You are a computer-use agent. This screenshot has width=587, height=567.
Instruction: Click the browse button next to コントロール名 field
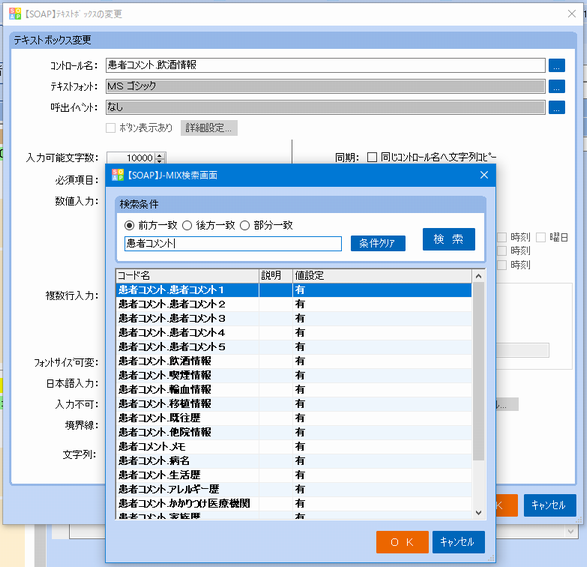coord(557,65)
